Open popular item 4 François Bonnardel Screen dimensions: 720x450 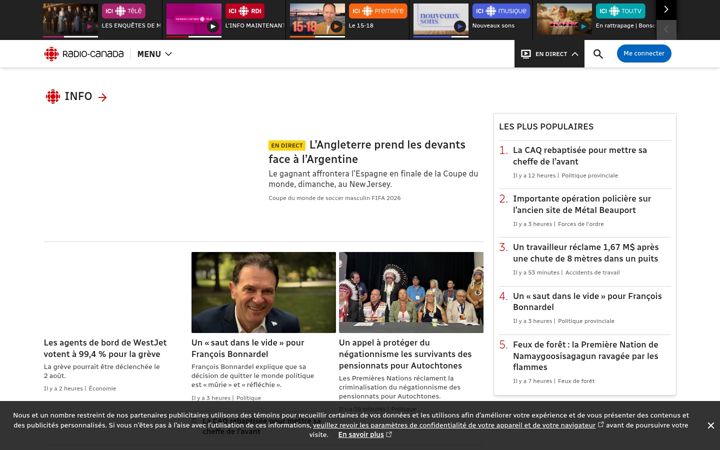coord(587,301)
